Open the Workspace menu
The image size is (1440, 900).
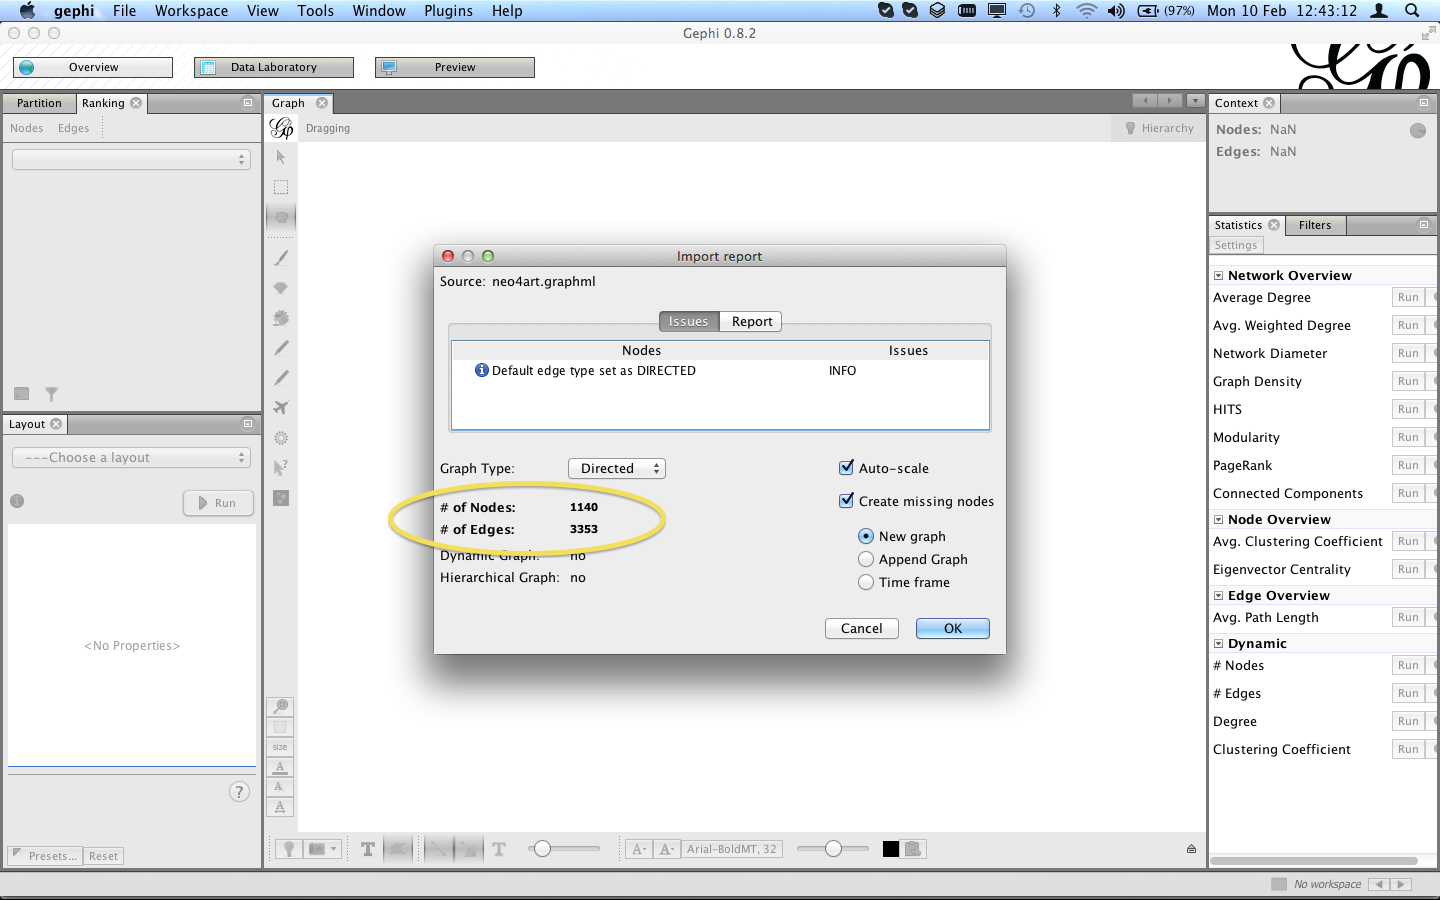pos(191,10)
